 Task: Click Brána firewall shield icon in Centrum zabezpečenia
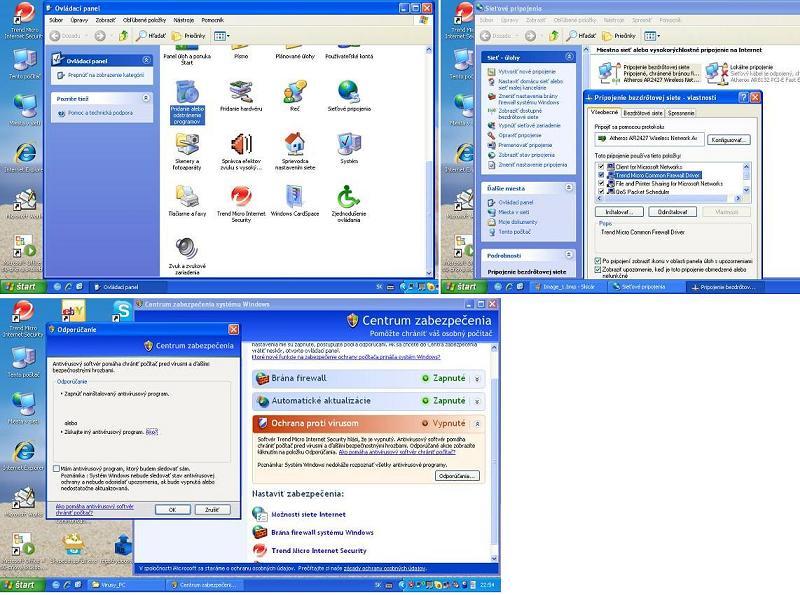point(262,379)
